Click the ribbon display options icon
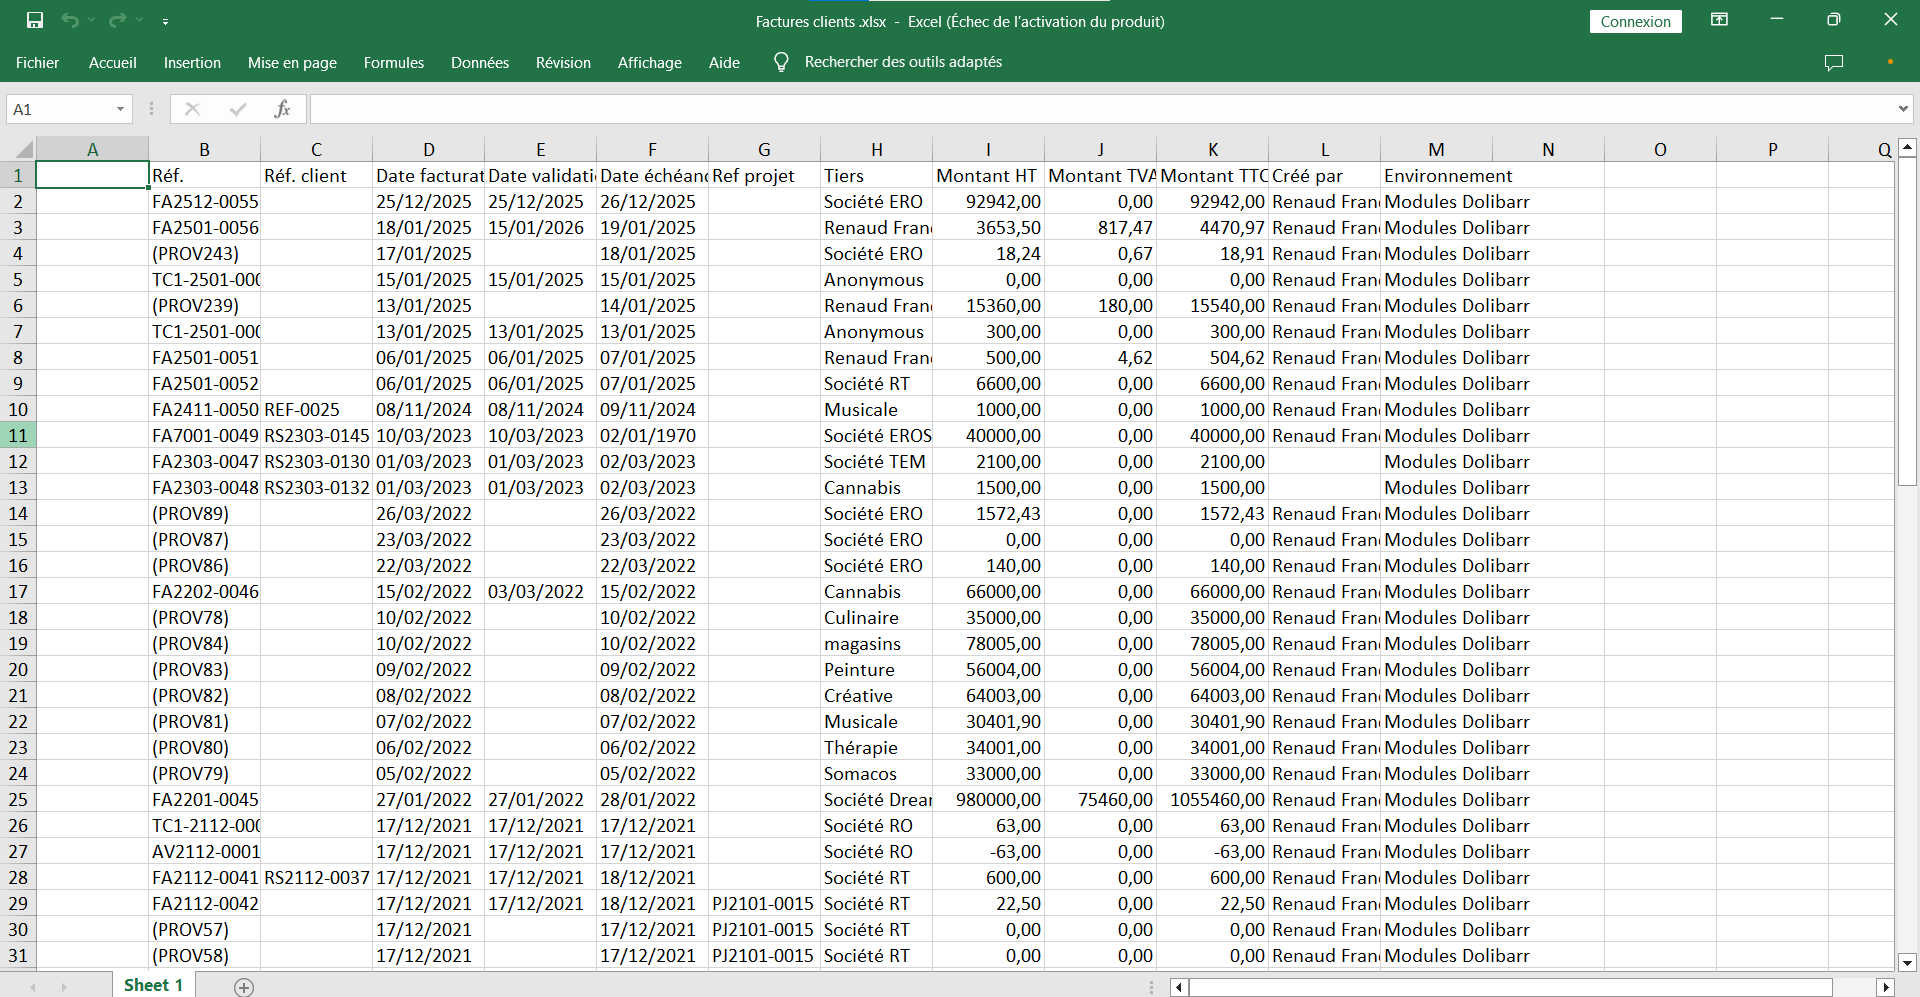 point(1719,20)
